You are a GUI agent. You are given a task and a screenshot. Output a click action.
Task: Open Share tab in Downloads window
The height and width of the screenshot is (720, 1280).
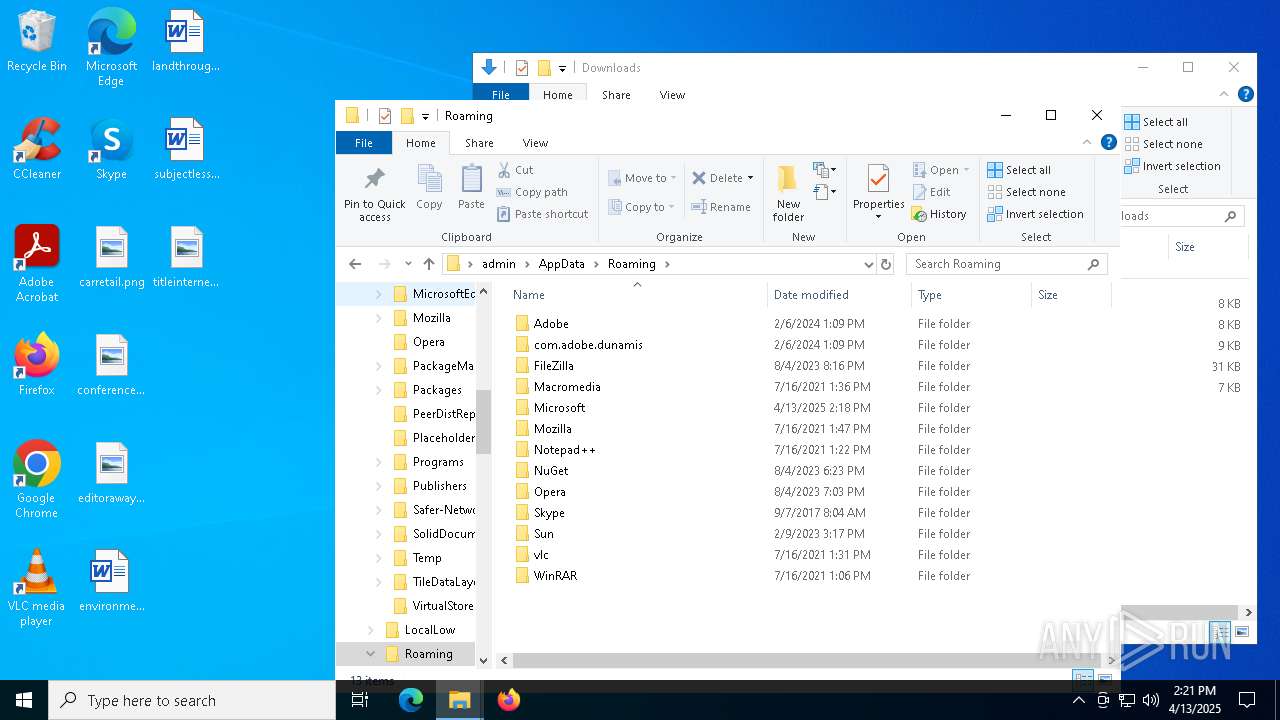coord(616,95)
